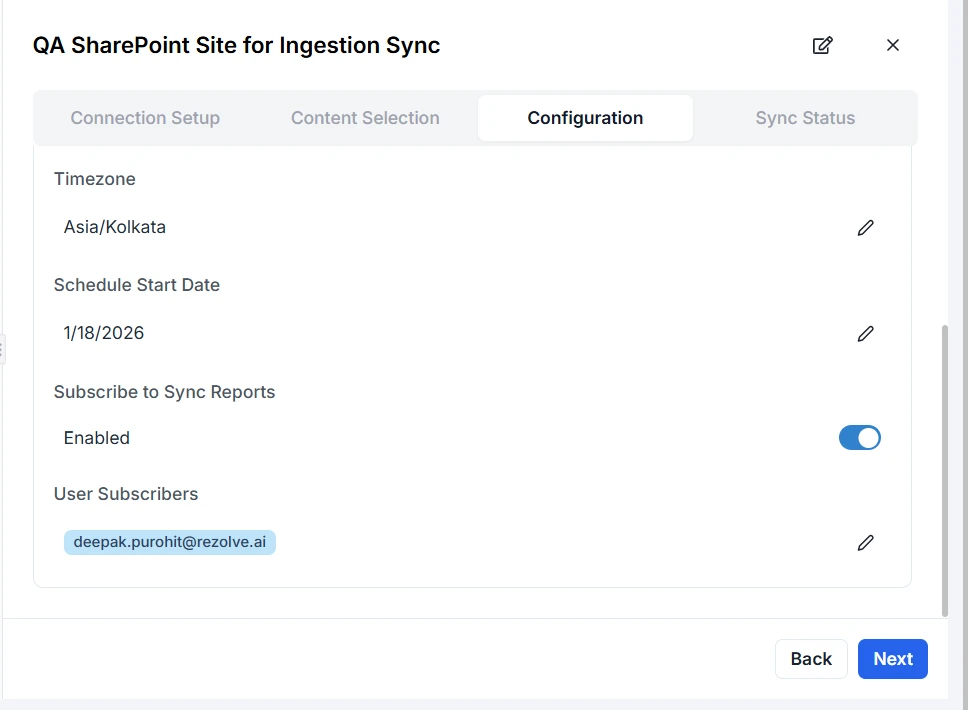Click the Subscribe to Sync Reports label
Screen dimensions: 968x710
pyautogui.click(x=164, y=392)
